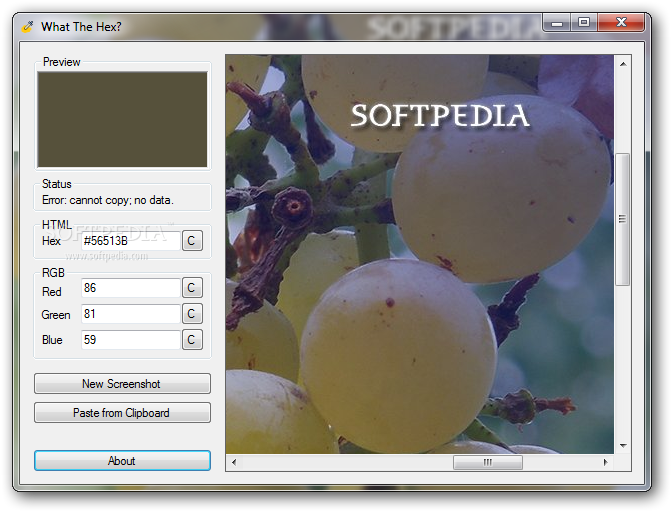The height and width of the screenshot is (512, 672).
Task: Click the horizontal scrollbar right arrow
Action: pos(605,462)
